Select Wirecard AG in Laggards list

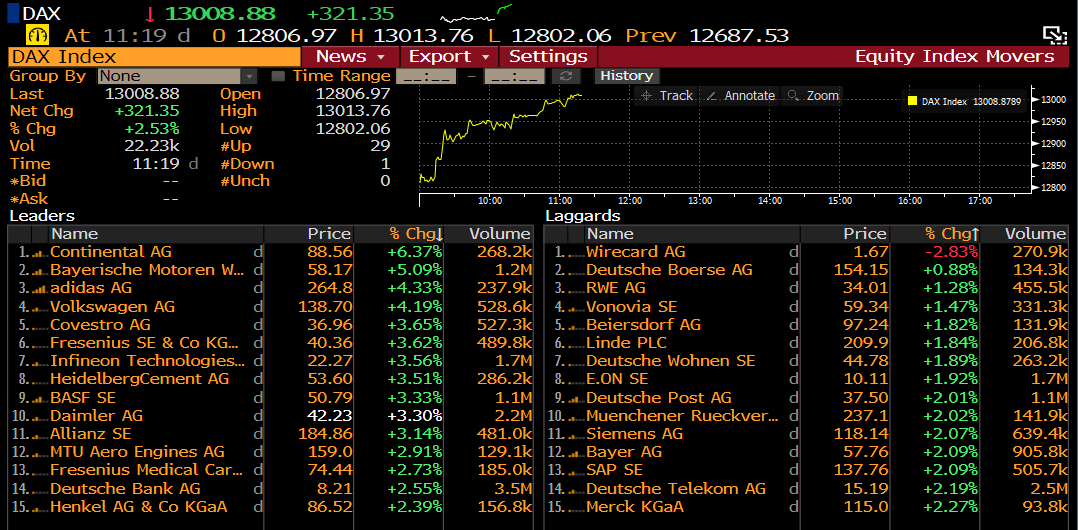coord(635,252)
